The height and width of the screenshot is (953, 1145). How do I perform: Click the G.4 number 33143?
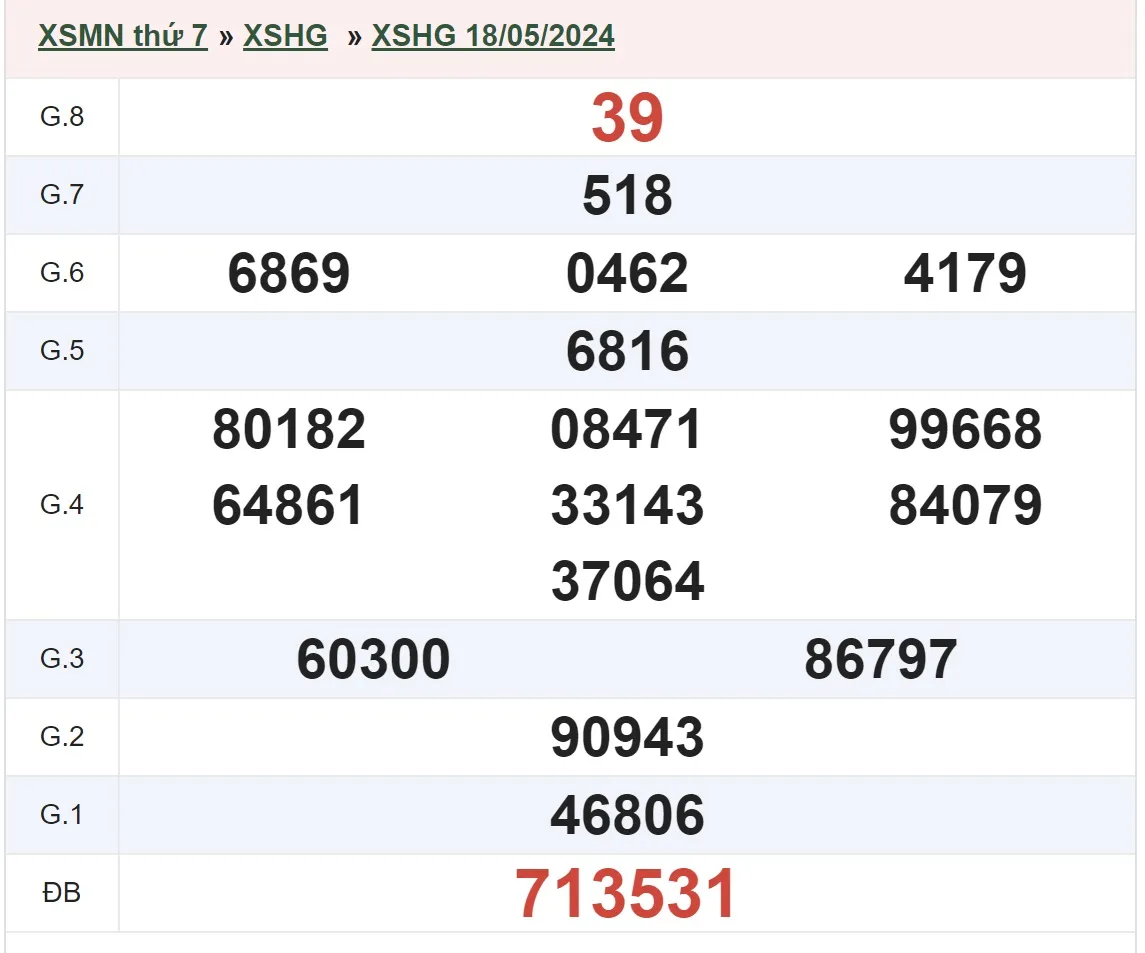[x=627, y=506]
